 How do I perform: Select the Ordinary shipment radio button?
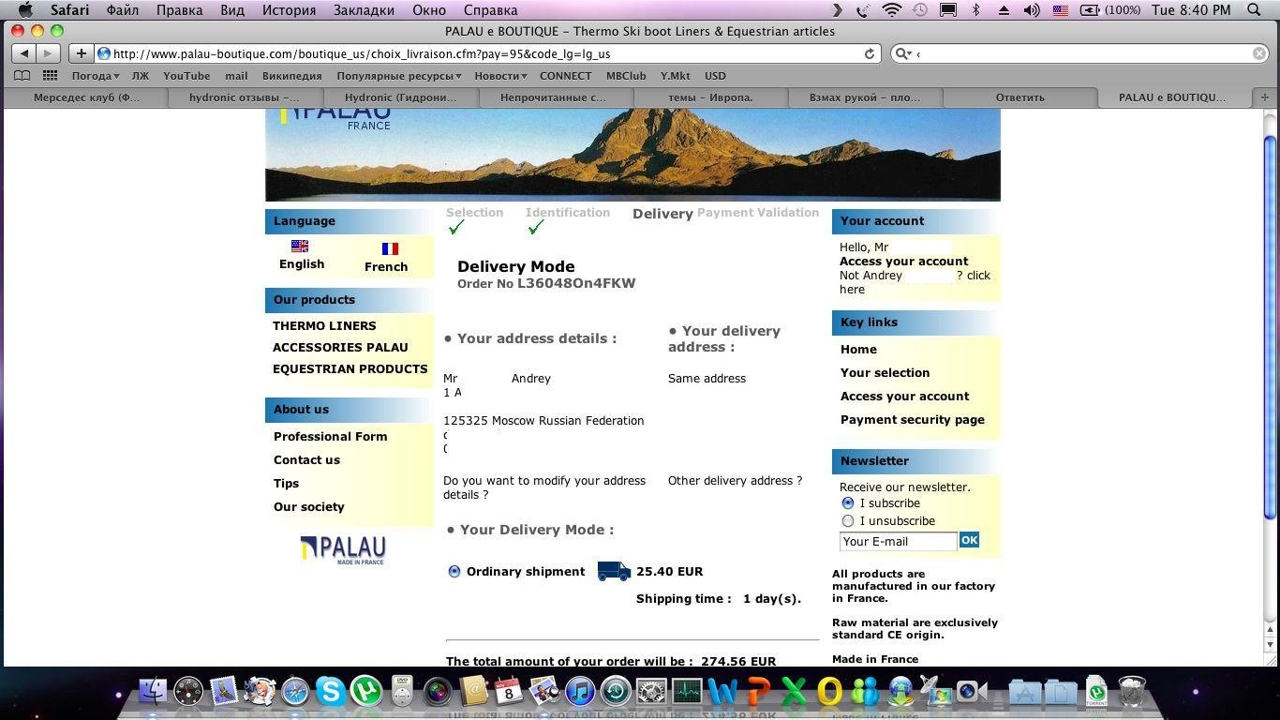pyautogui.click(x=455, y=571)
